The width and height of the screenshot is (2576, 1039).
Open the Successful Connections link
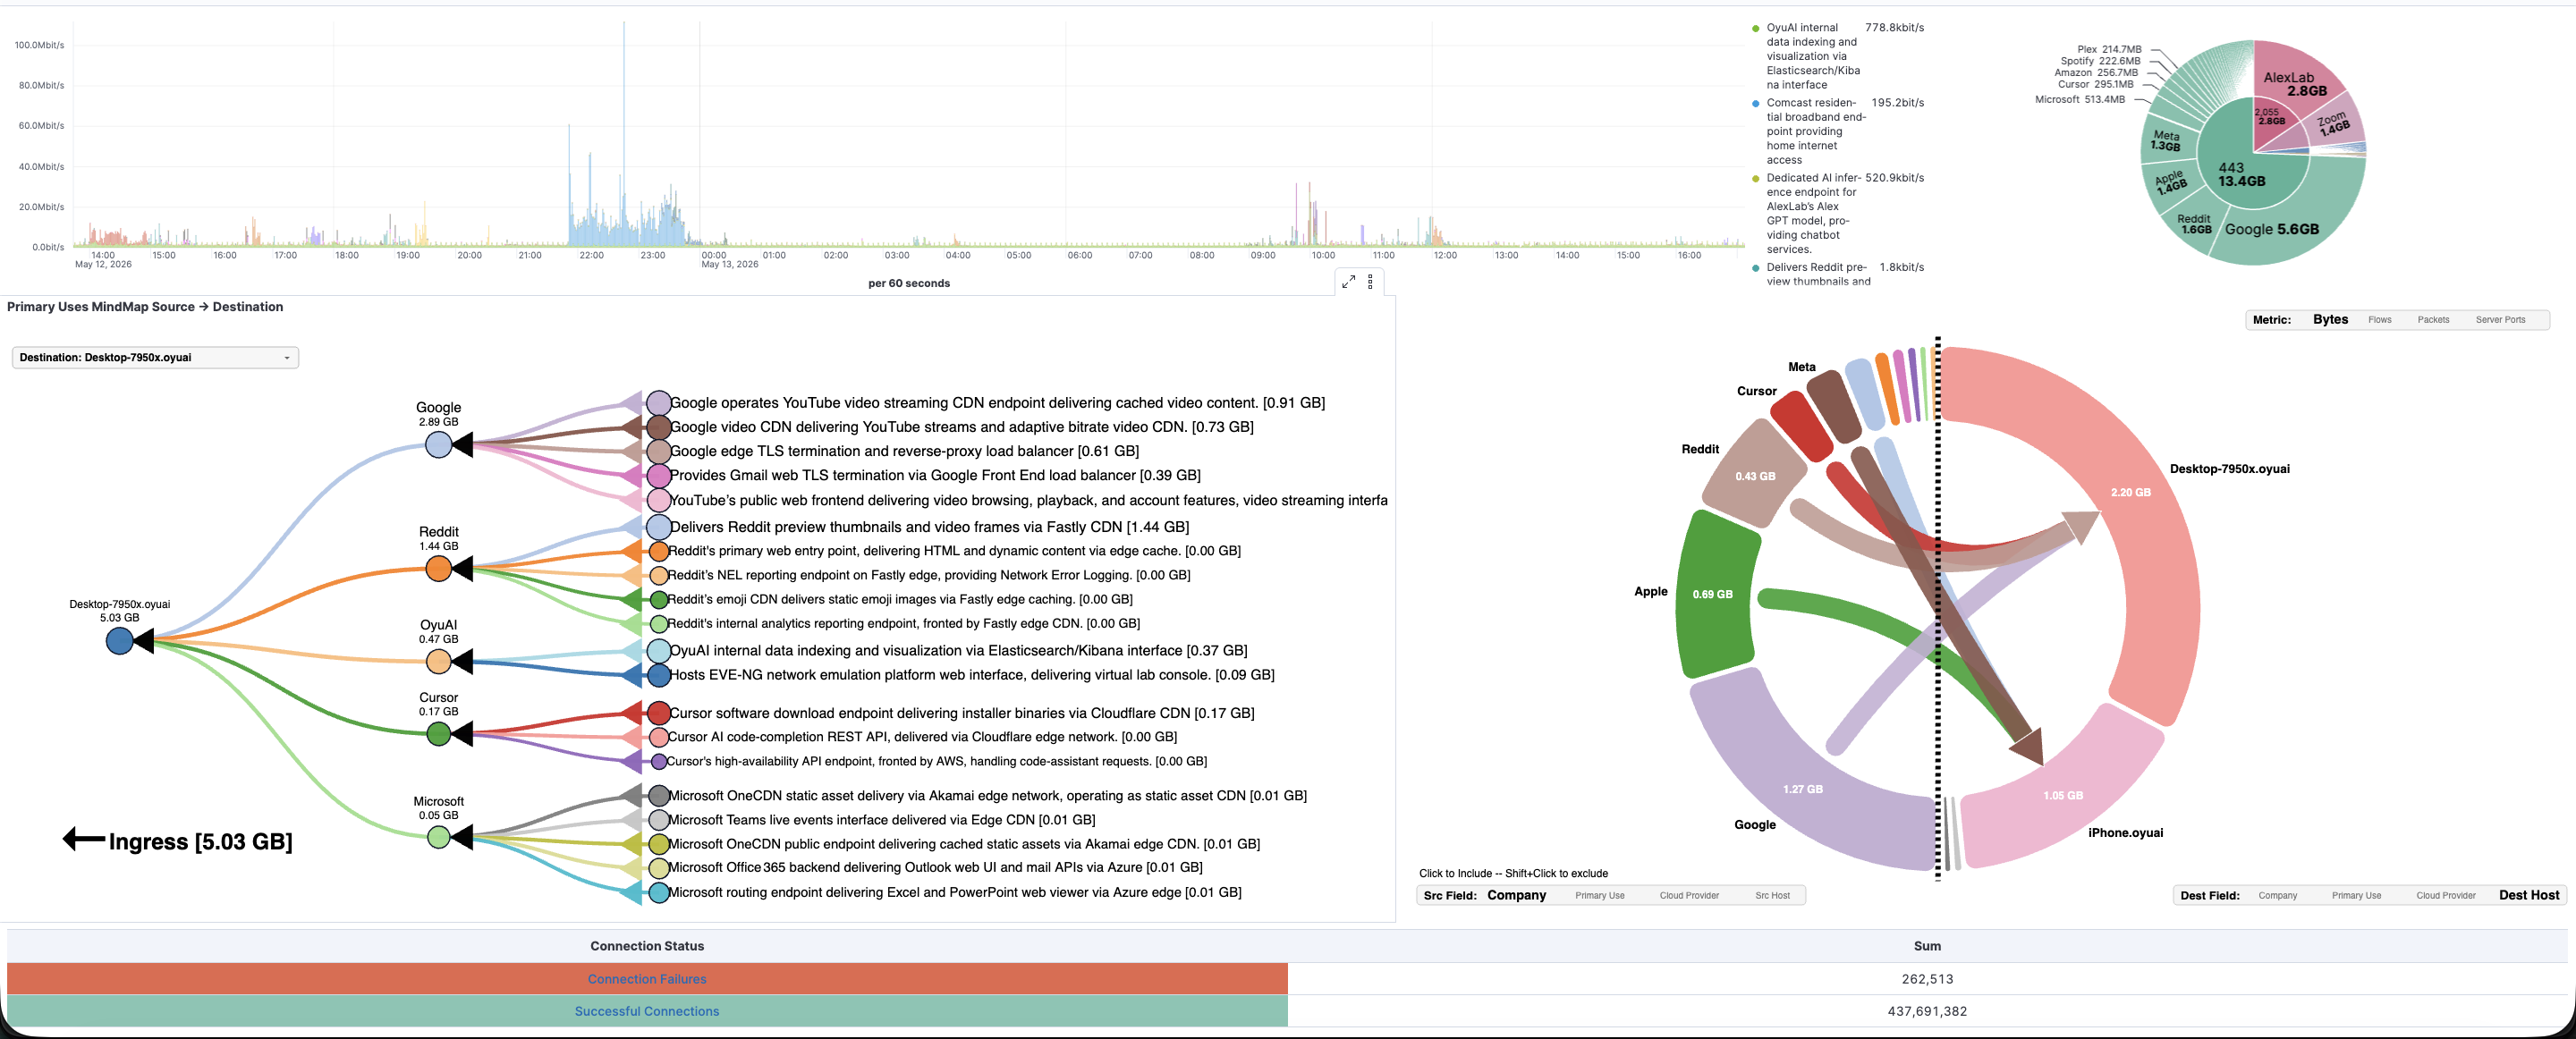pos(647,1011)
